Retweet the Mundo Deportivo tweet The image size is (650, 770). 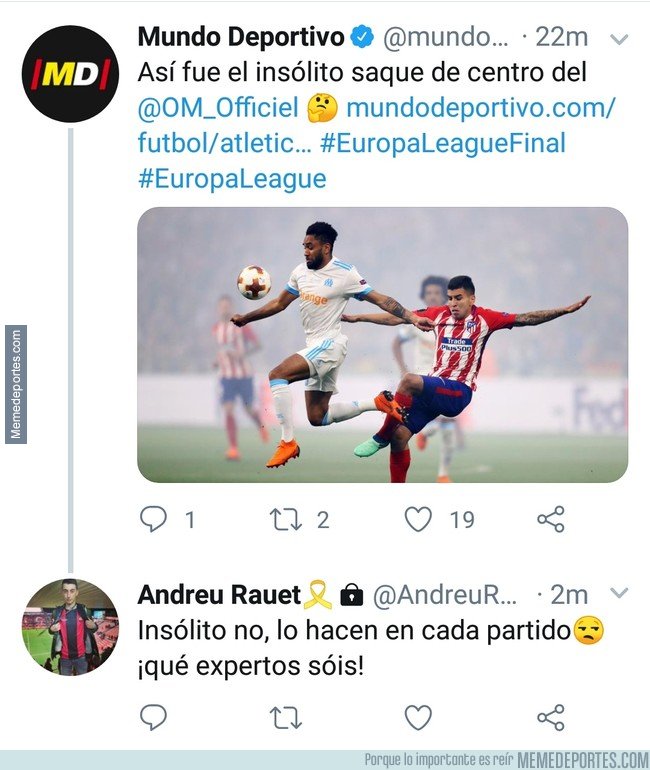click(x=285, y=520)
